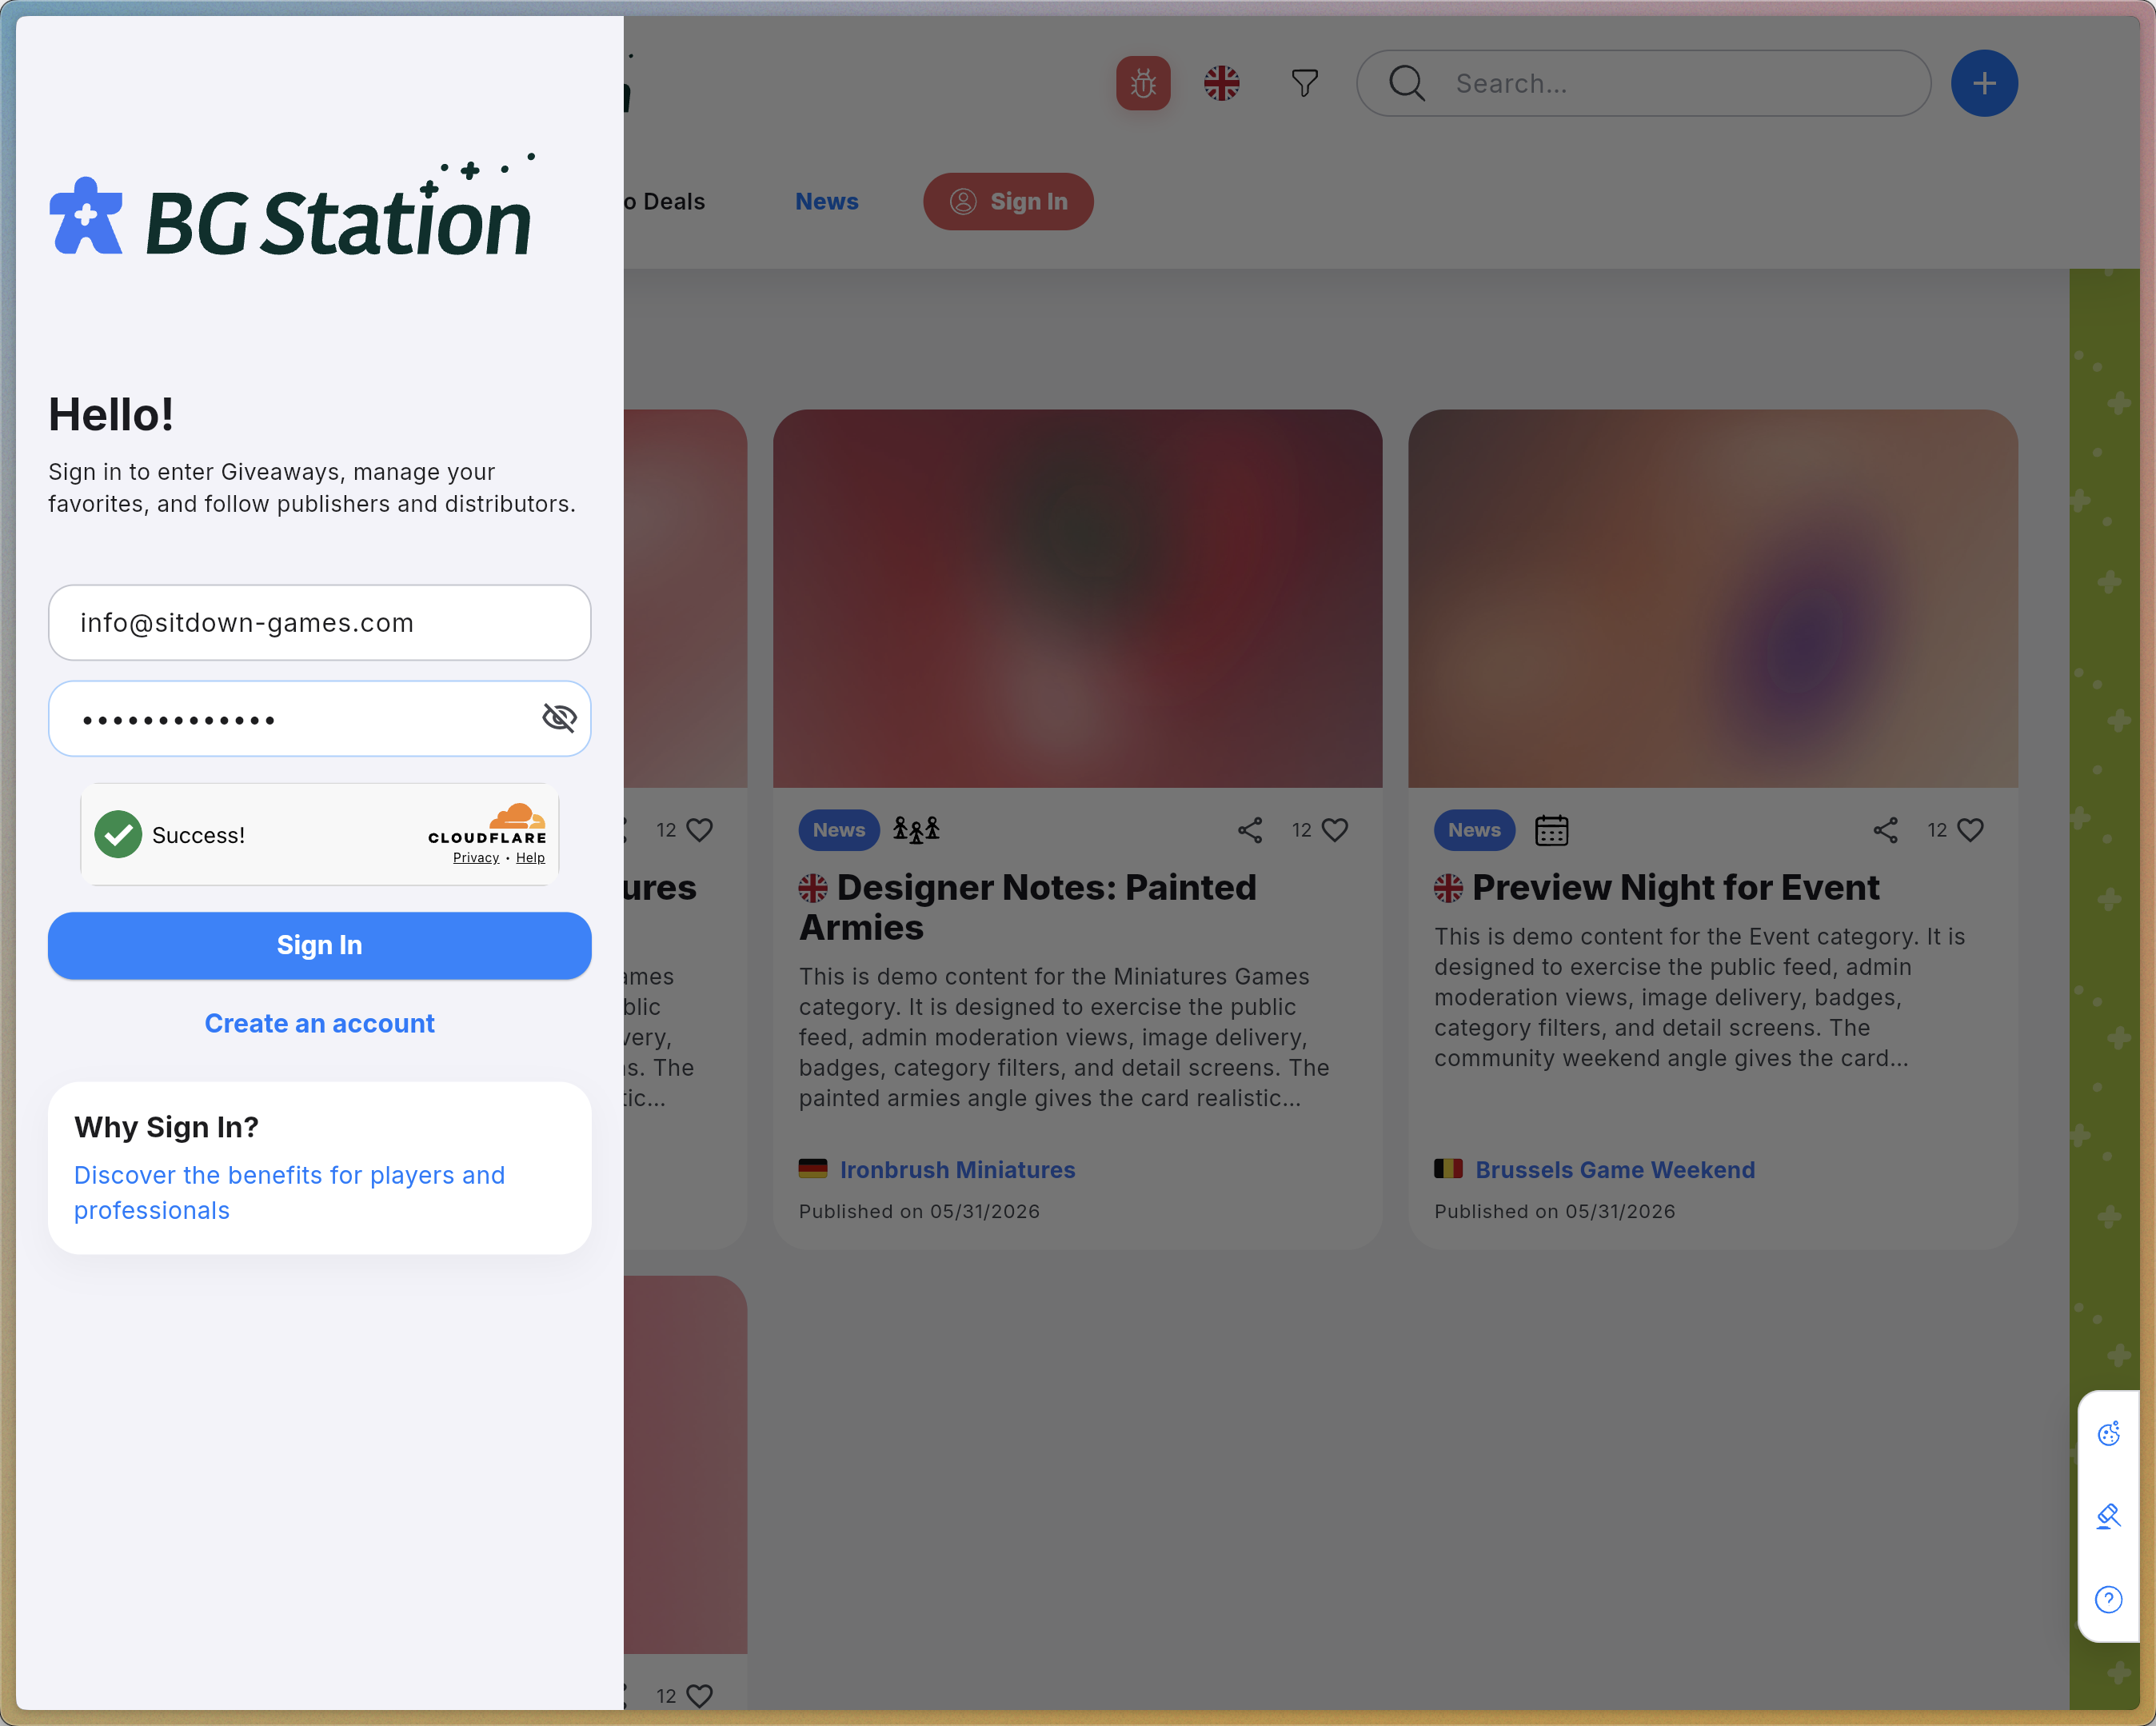Click the gavel legal icon
The width and height of the screenshot is (2156, 1726).
pos(2108,1517)
